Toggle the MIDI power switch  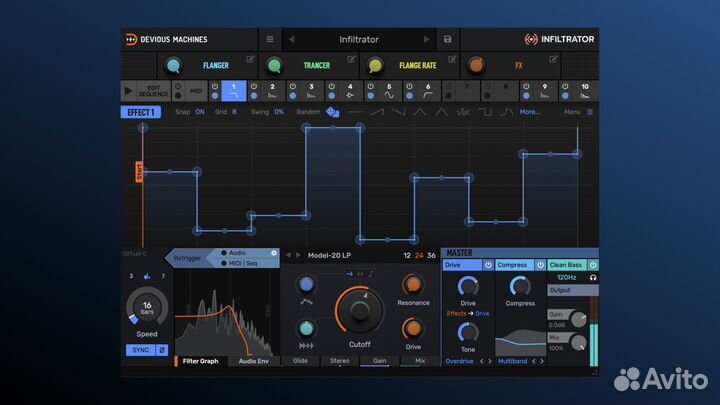[x=178, y=86]
